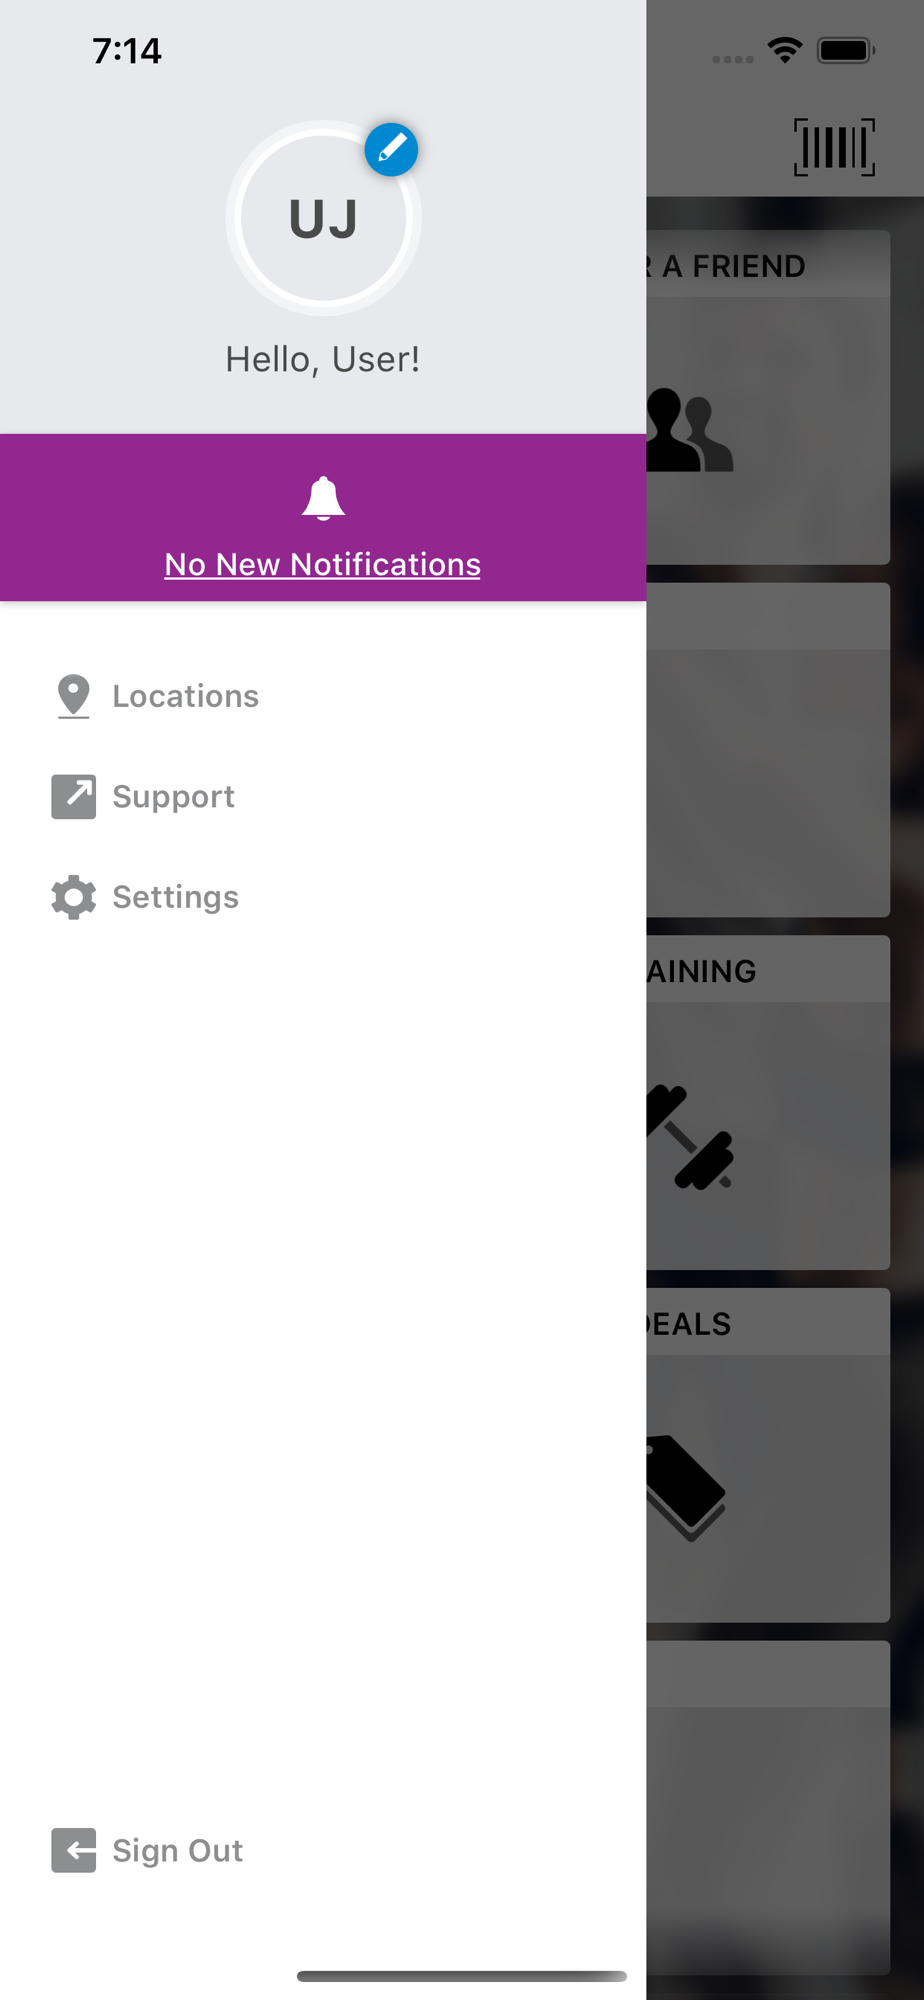Image resolution: width=924 pixels, height=2000 pixels.
Task: Click the Sign Out arrow icon
Action: [x=74, y=1850]
